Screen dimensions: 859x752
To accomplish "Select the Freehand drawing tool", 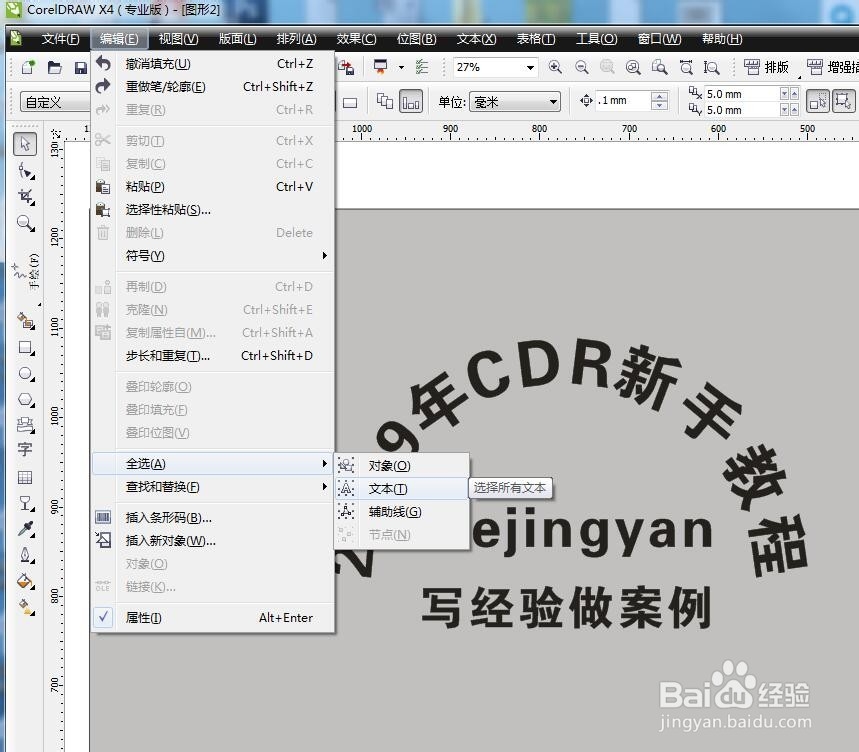I will (25, 271).
